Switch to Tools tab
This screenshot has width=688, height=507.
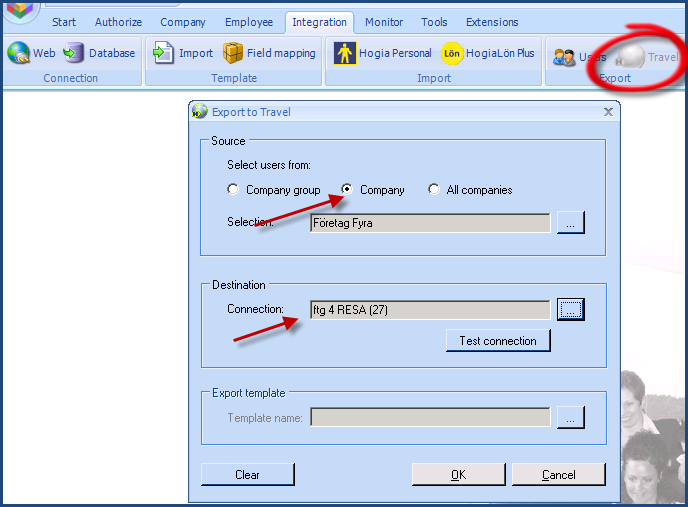click(434, 22)
